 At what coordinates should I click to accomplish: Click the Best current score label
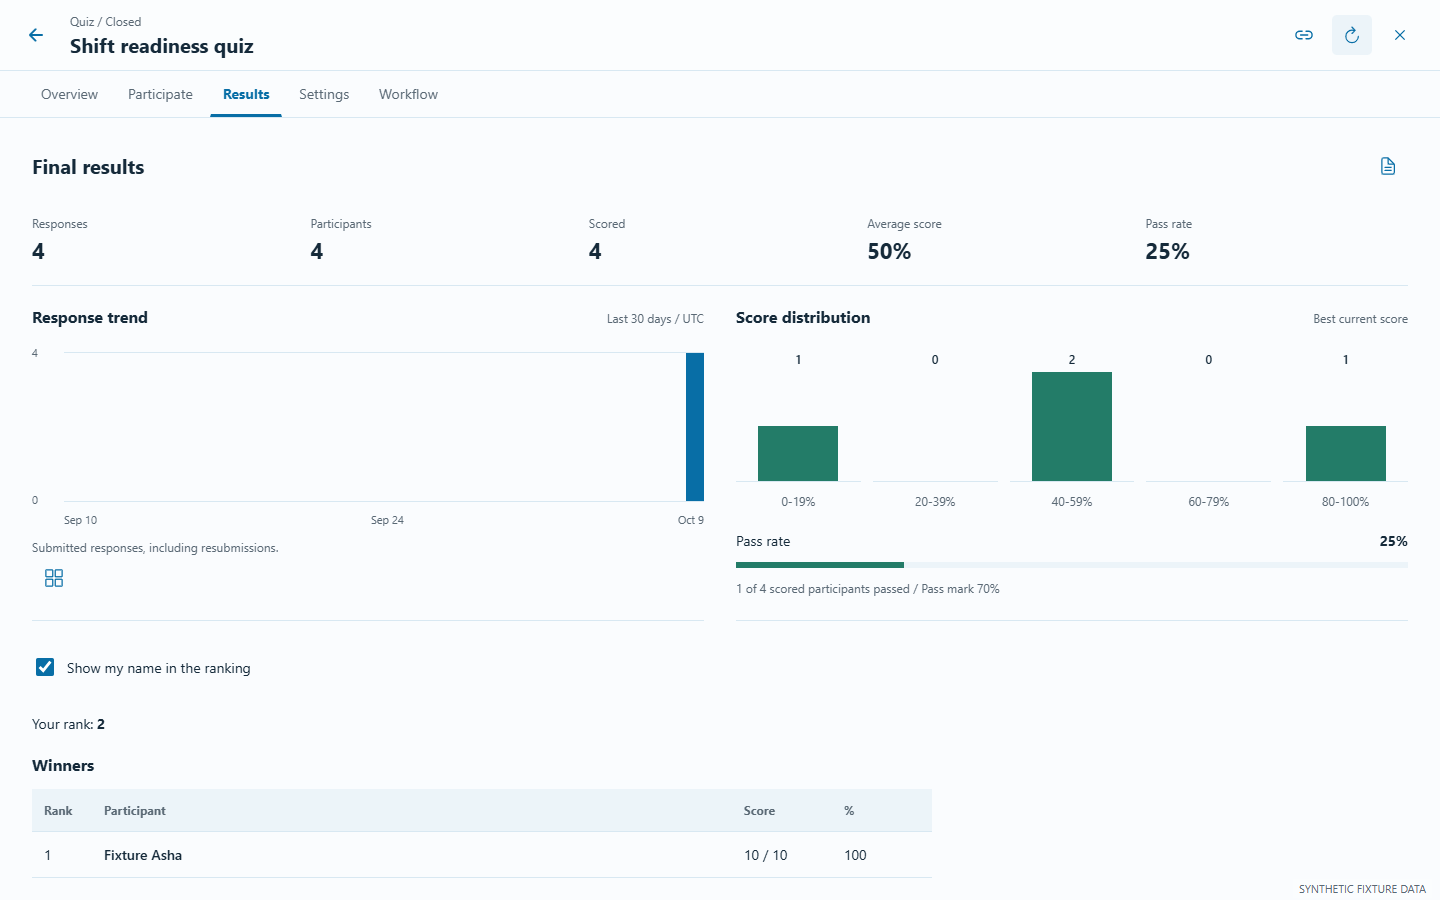coord(1360,319)
